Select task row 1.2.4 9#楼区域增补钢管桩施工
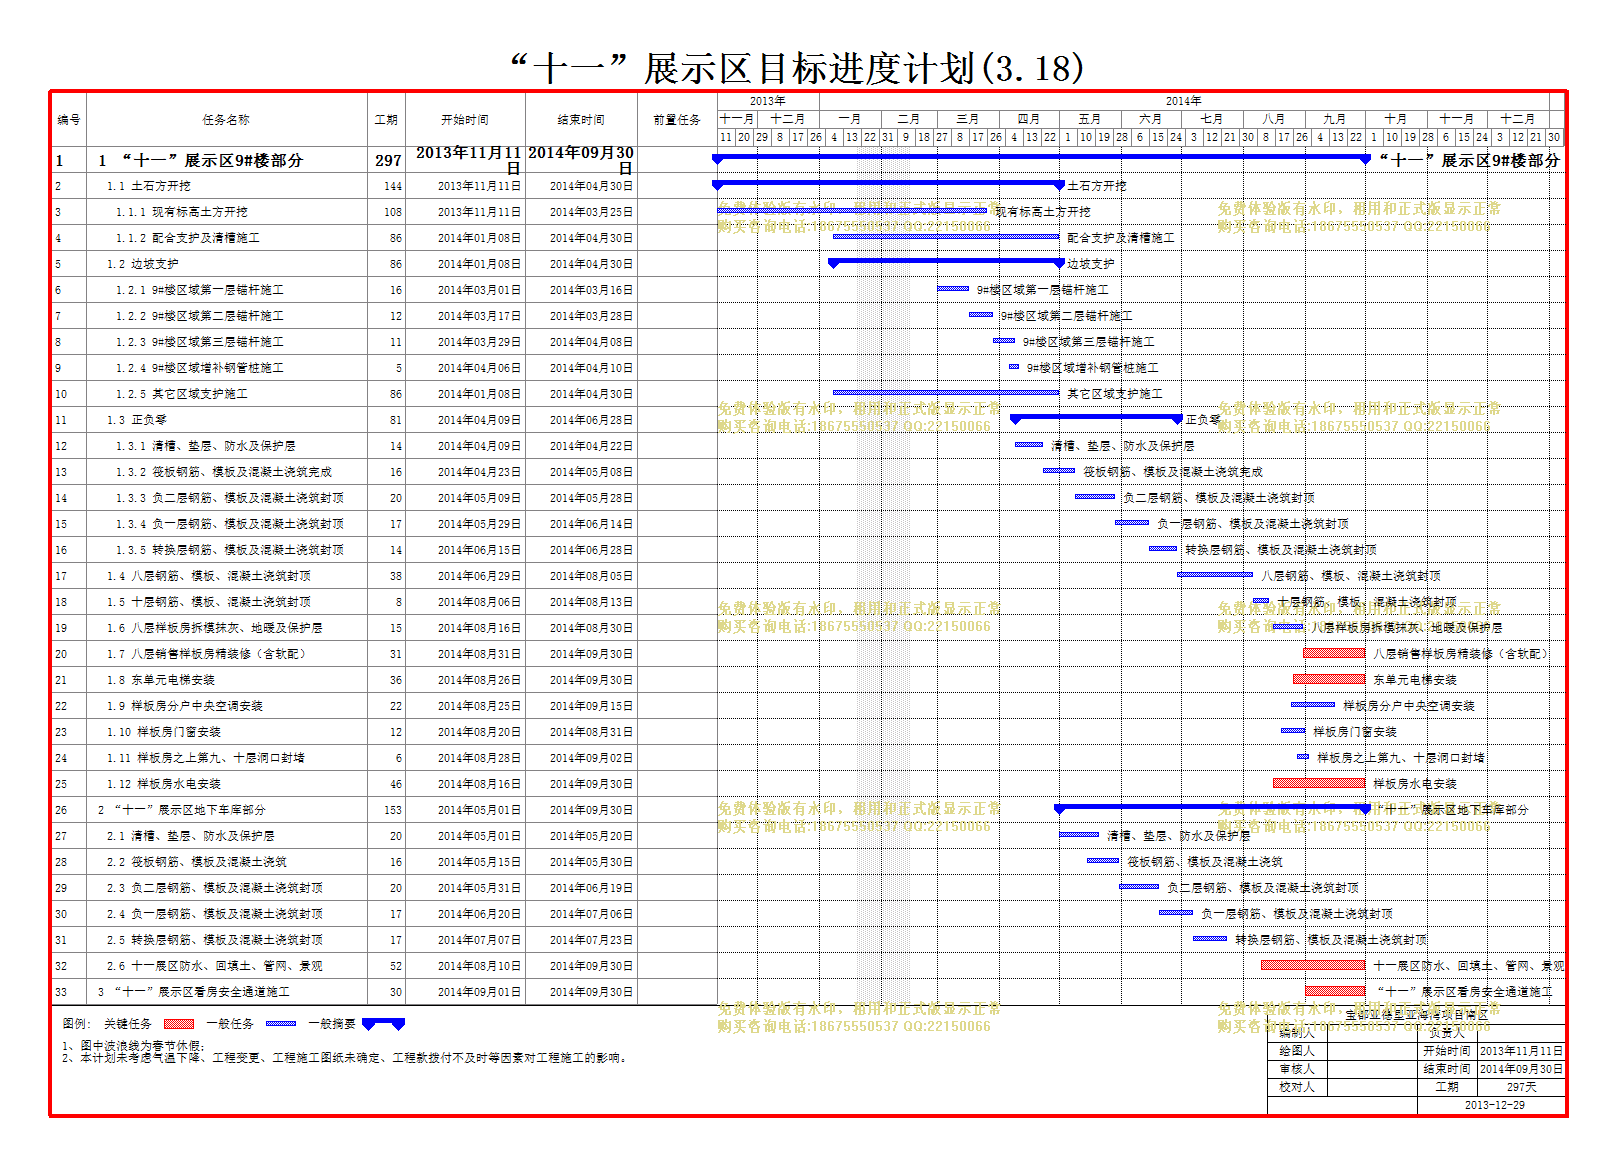Screen dimensions: 1616x1165 [x=384, y=368]
